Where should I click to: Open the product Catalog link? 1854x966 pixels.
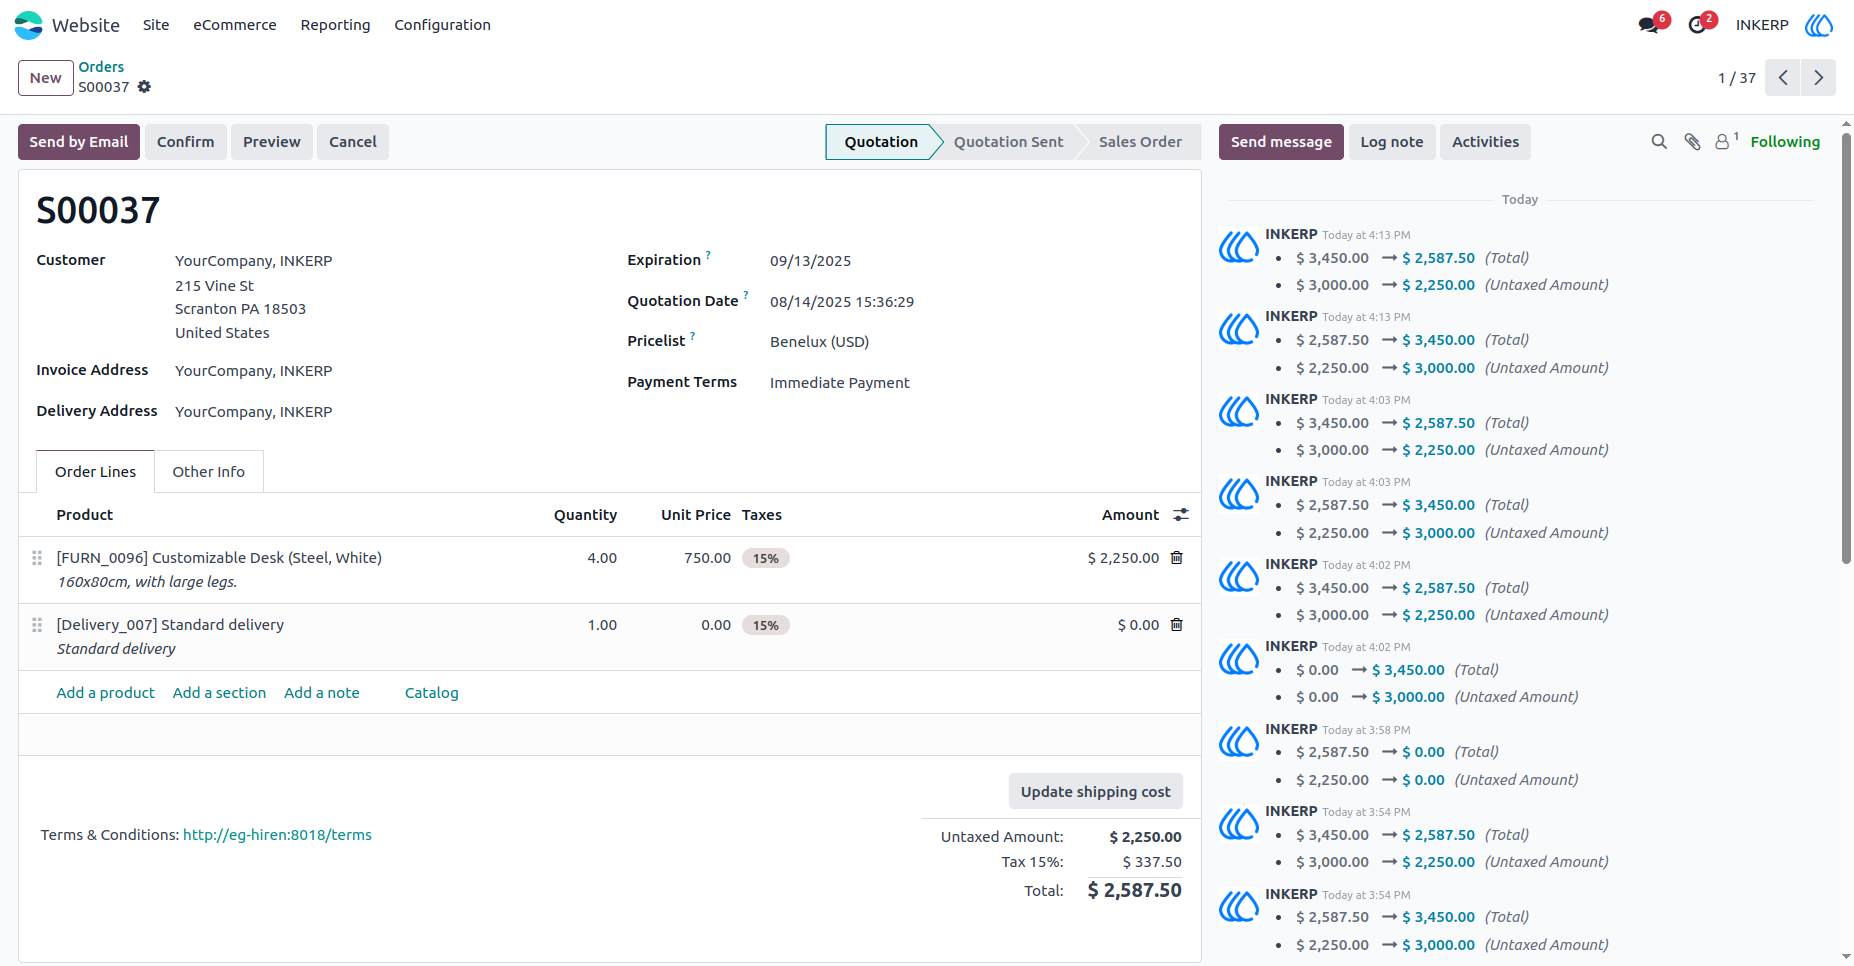tap(432, 693)
